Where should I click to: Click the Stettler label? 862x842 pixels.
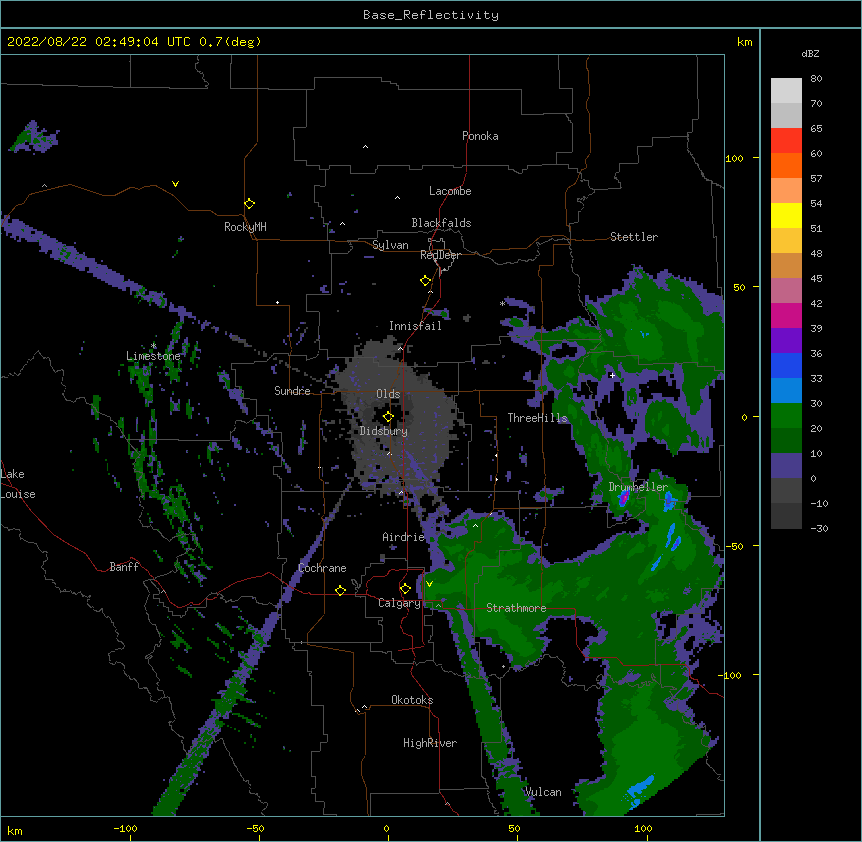[633, 237]
